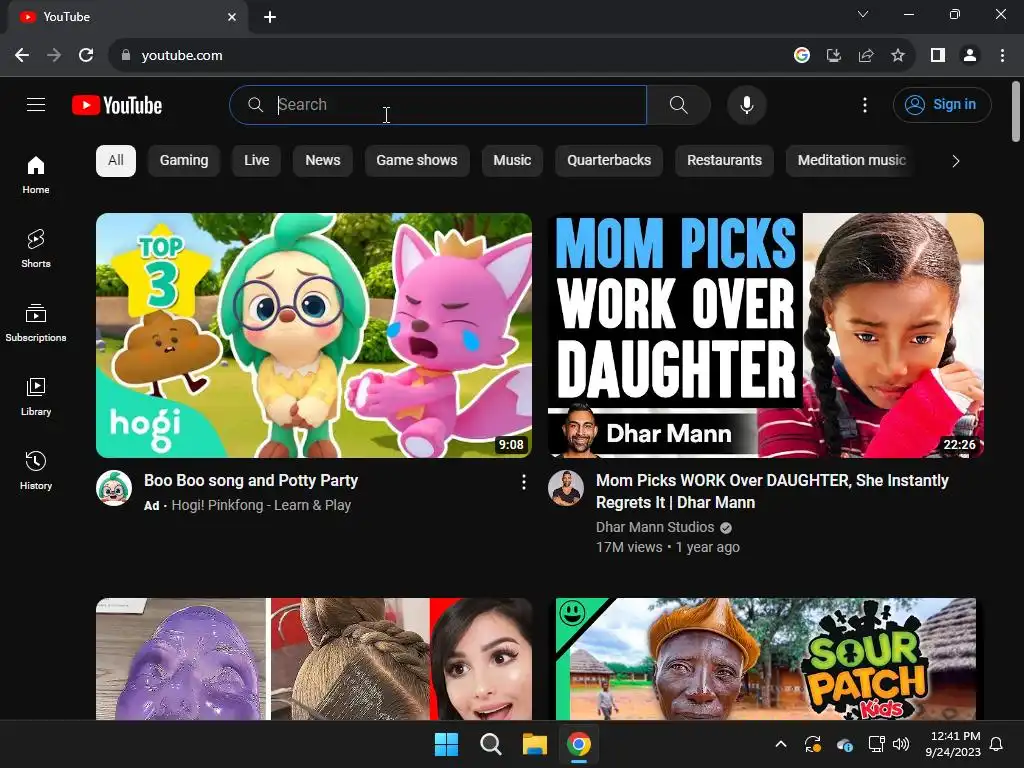Go back in the browser
Screen dimensions: 1024x768
(x=22, y=56)
